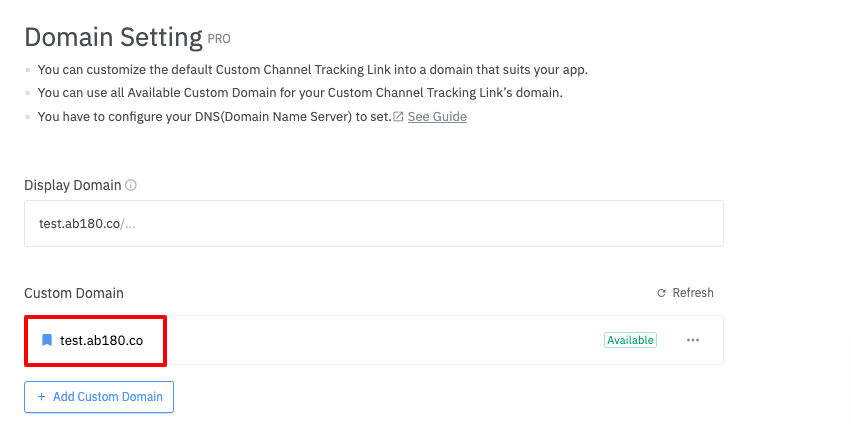Open the three-dot menu for test.ab180.co
This screenshot has height=443, width=851.
pos(693,340)
